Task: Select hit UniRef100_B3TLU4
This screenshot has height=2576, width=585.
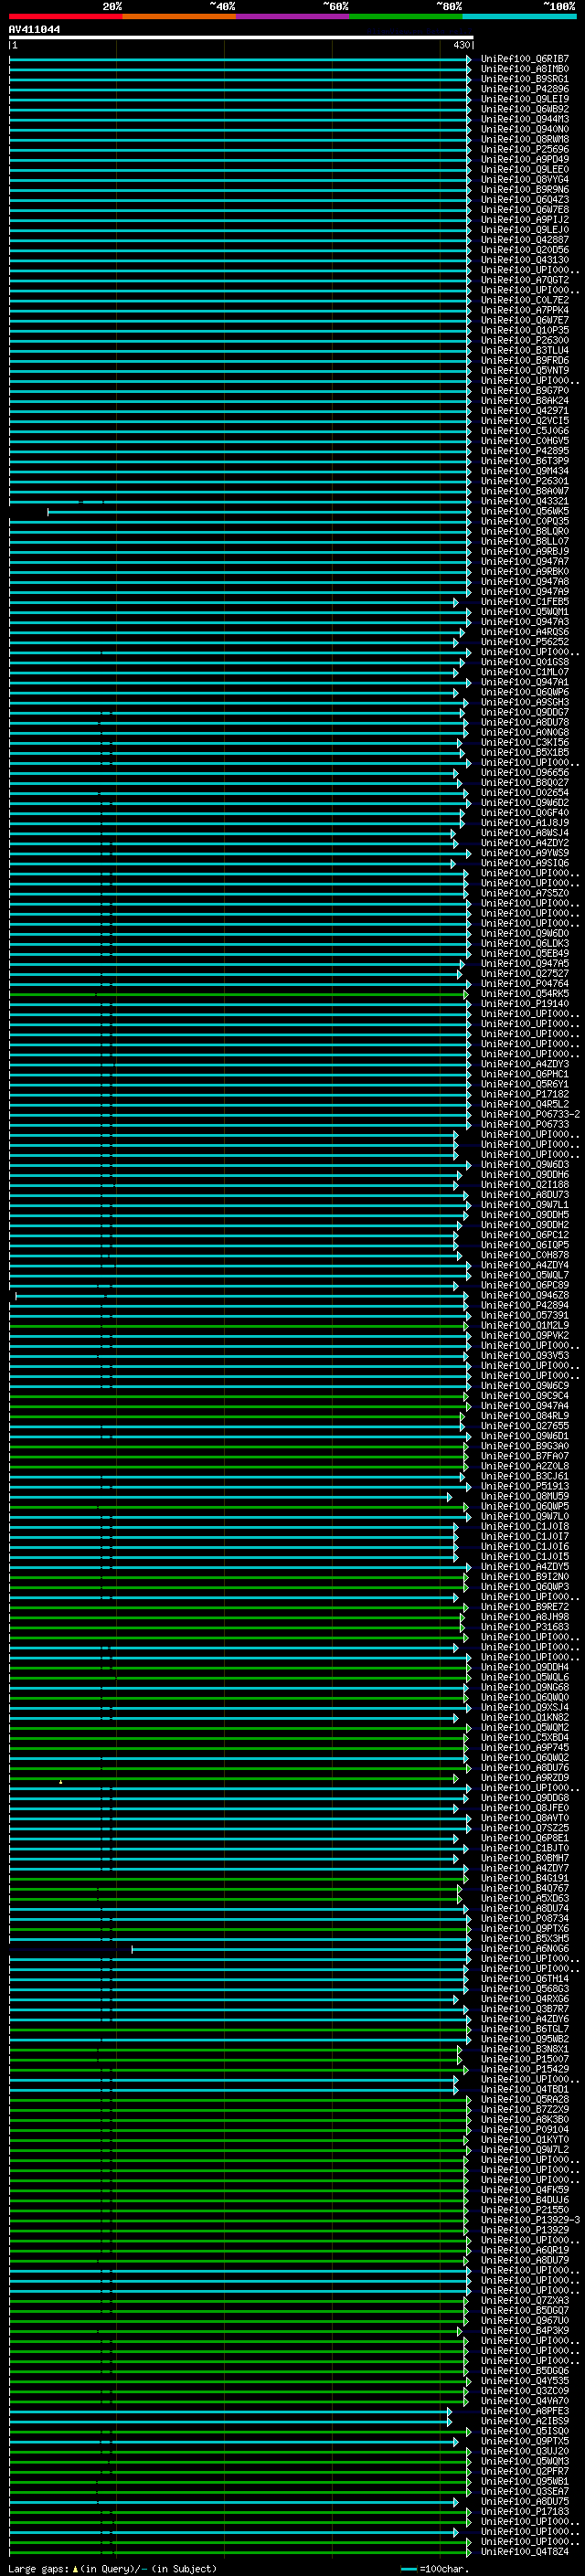Action: (x=524, y=350)
